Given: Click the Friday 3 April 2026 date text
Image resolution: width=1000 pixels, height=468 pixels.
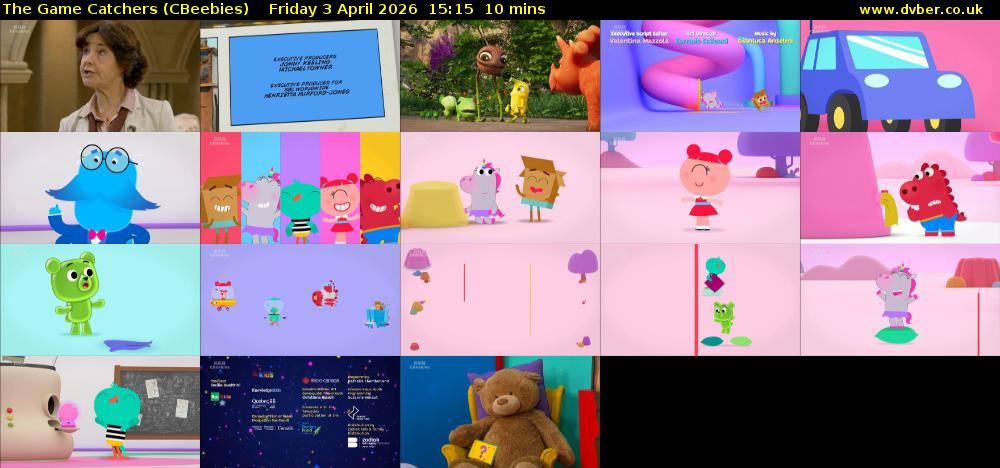Looking at the screenshot, I should 343,10.
